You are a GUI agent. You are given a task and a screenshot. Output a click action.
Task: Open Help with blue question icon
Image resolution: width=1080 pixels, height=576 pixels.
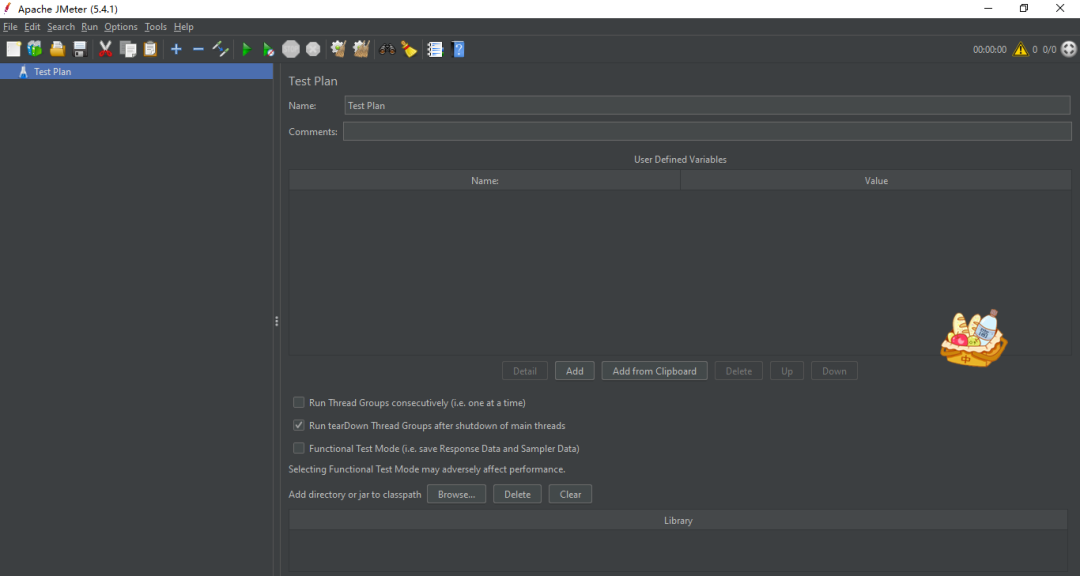click(458, 49)
